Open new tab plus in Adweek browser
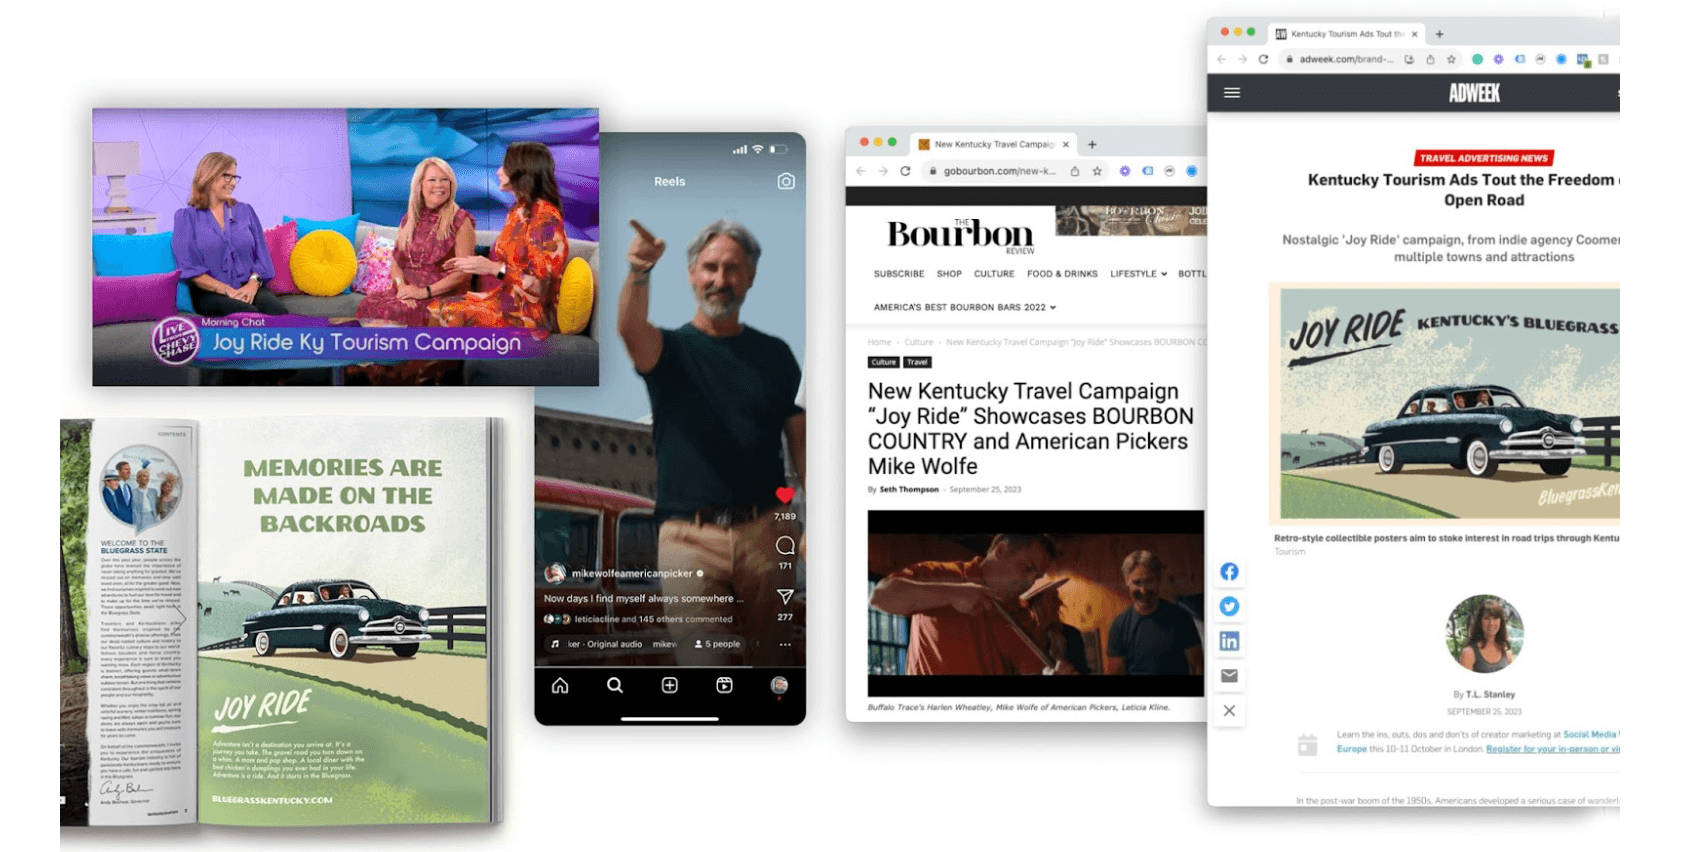 point(1439,33)
